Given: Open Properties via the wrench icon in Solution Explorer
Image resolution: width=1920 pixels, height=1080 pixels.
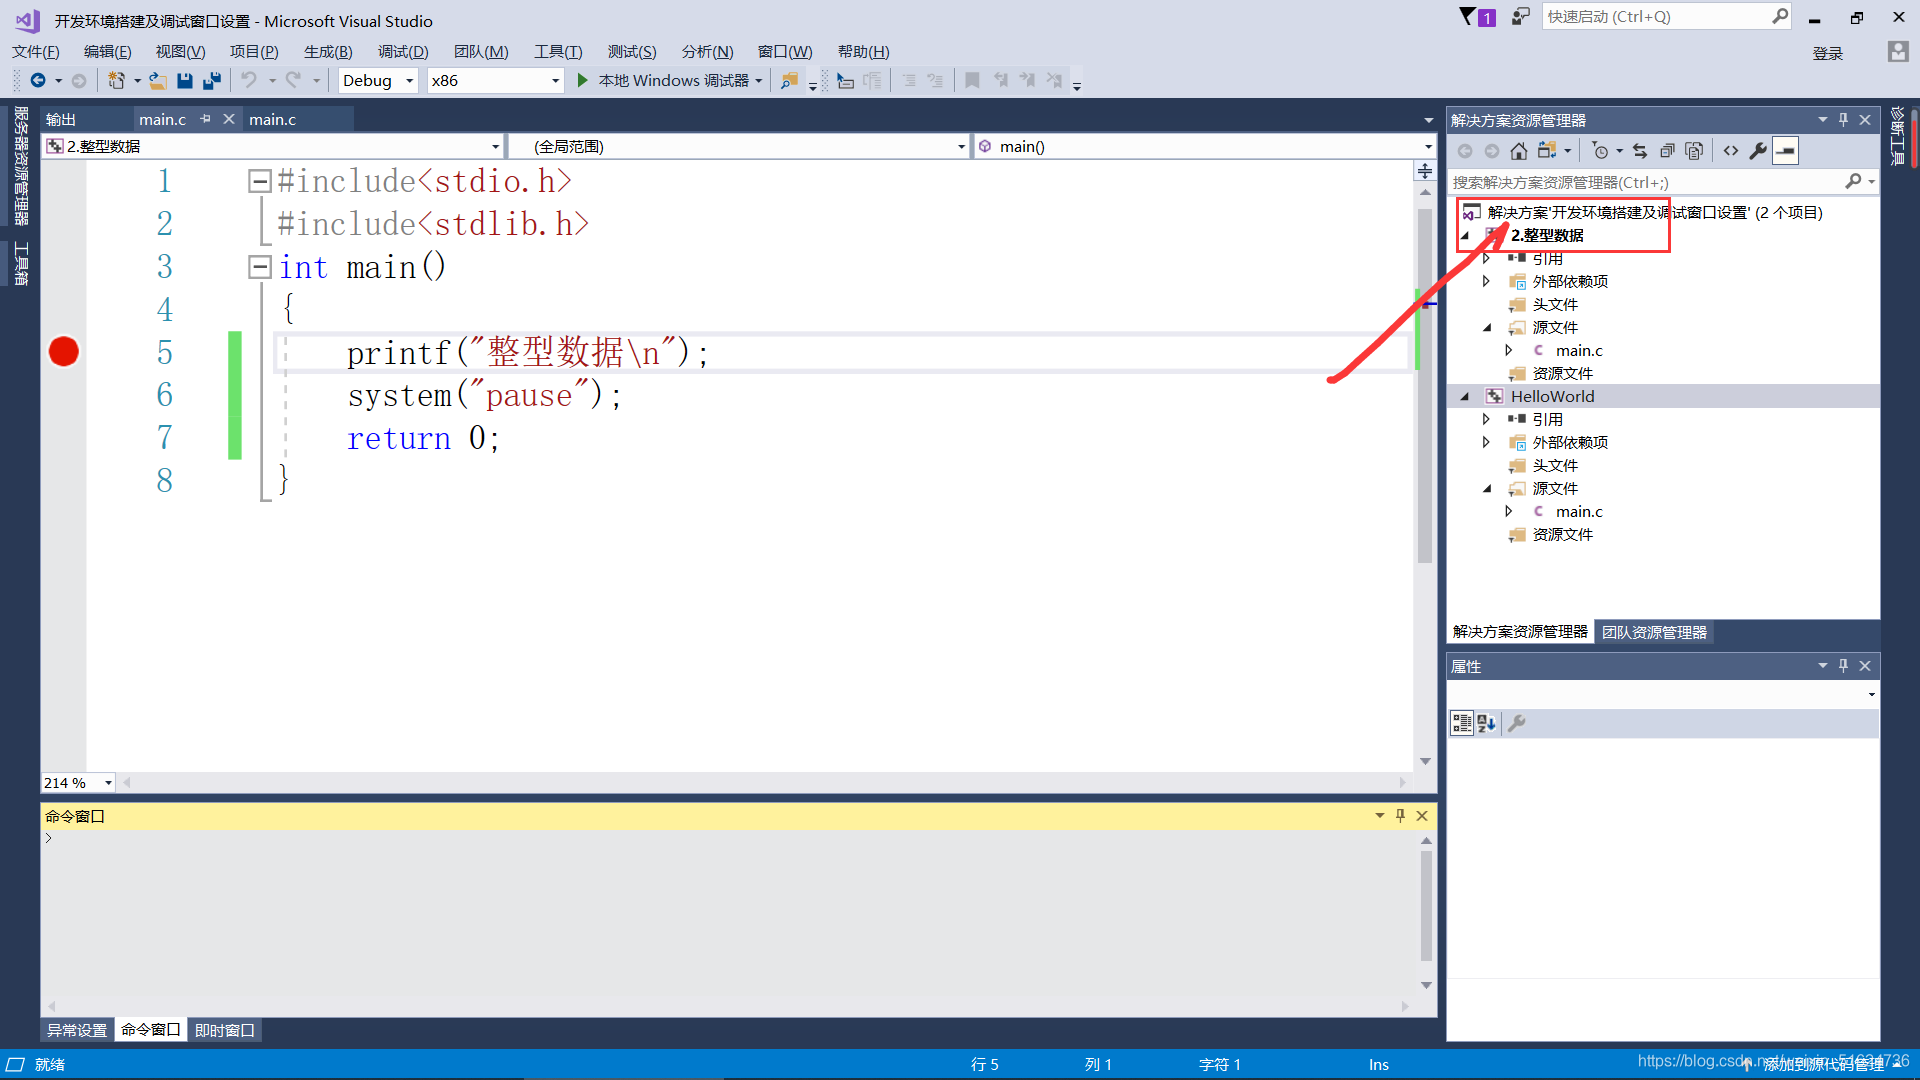Looking at the screenshot, I should coord(1758,151).
